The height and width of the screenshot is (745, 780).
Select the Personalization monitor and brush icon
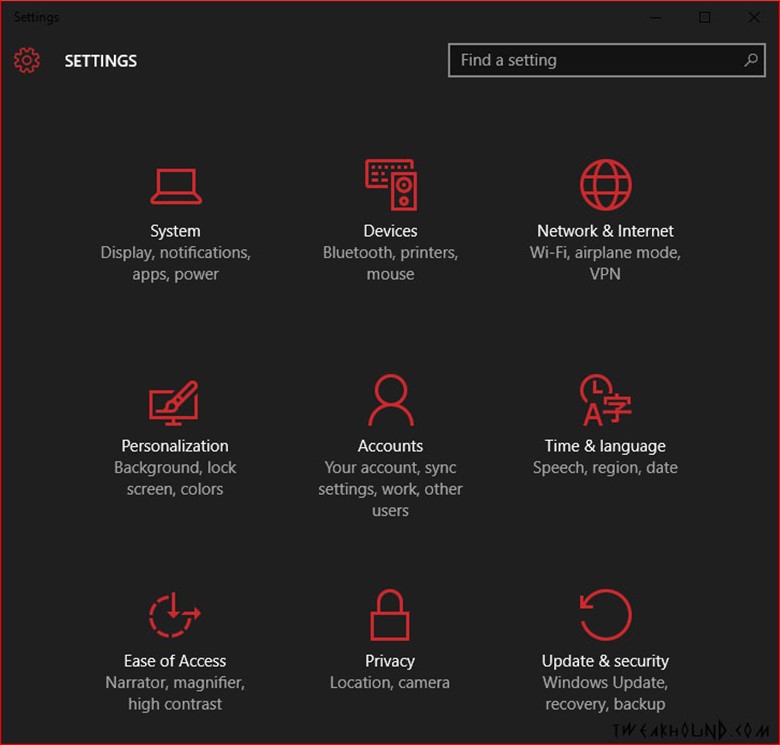click(174, 400)
